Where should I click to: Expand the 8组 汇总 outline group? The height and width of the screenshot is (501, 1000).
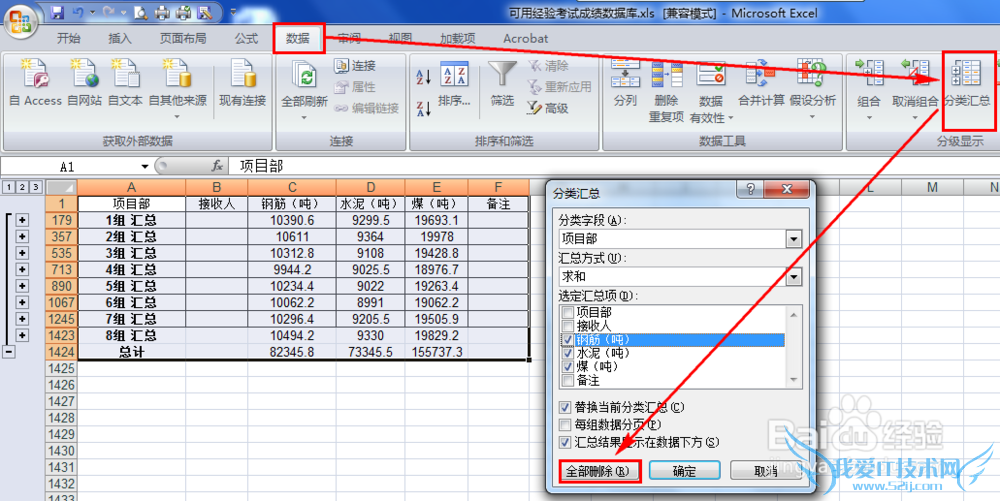[x=22, y=335]
